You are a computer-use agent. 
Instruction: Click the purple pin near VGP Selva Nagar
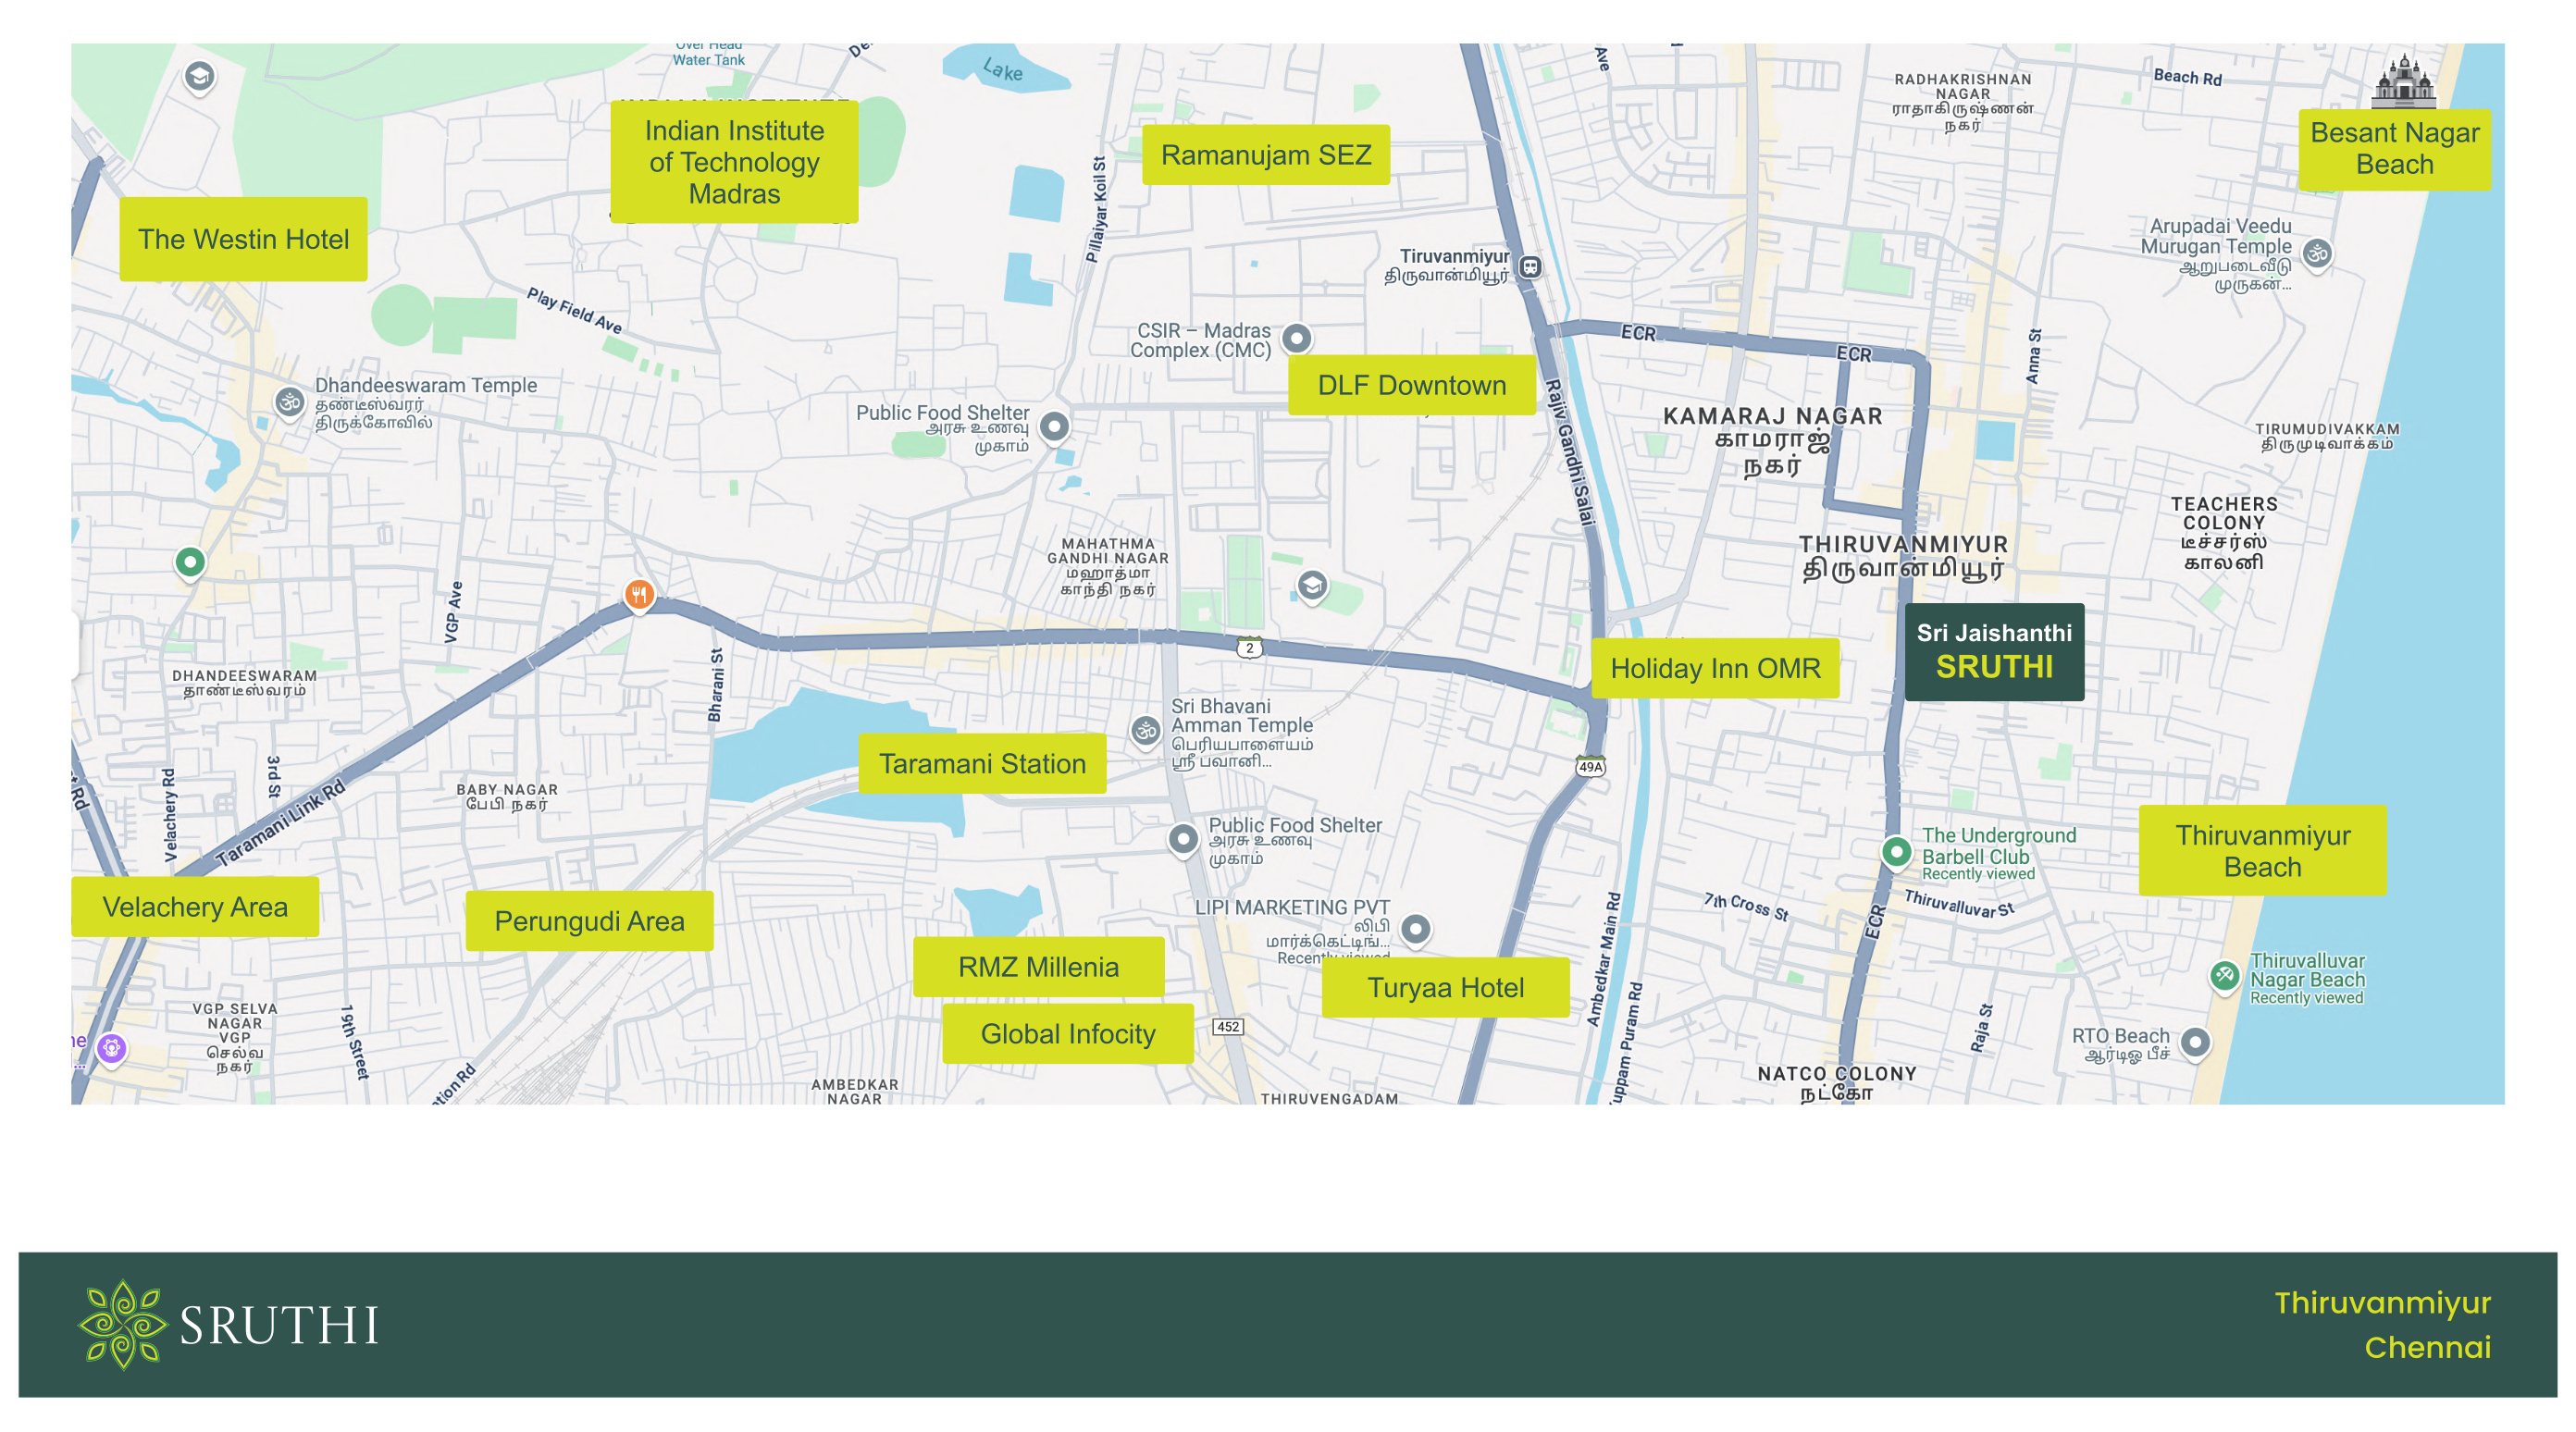pyautogui.click(x=112, y=1048)
